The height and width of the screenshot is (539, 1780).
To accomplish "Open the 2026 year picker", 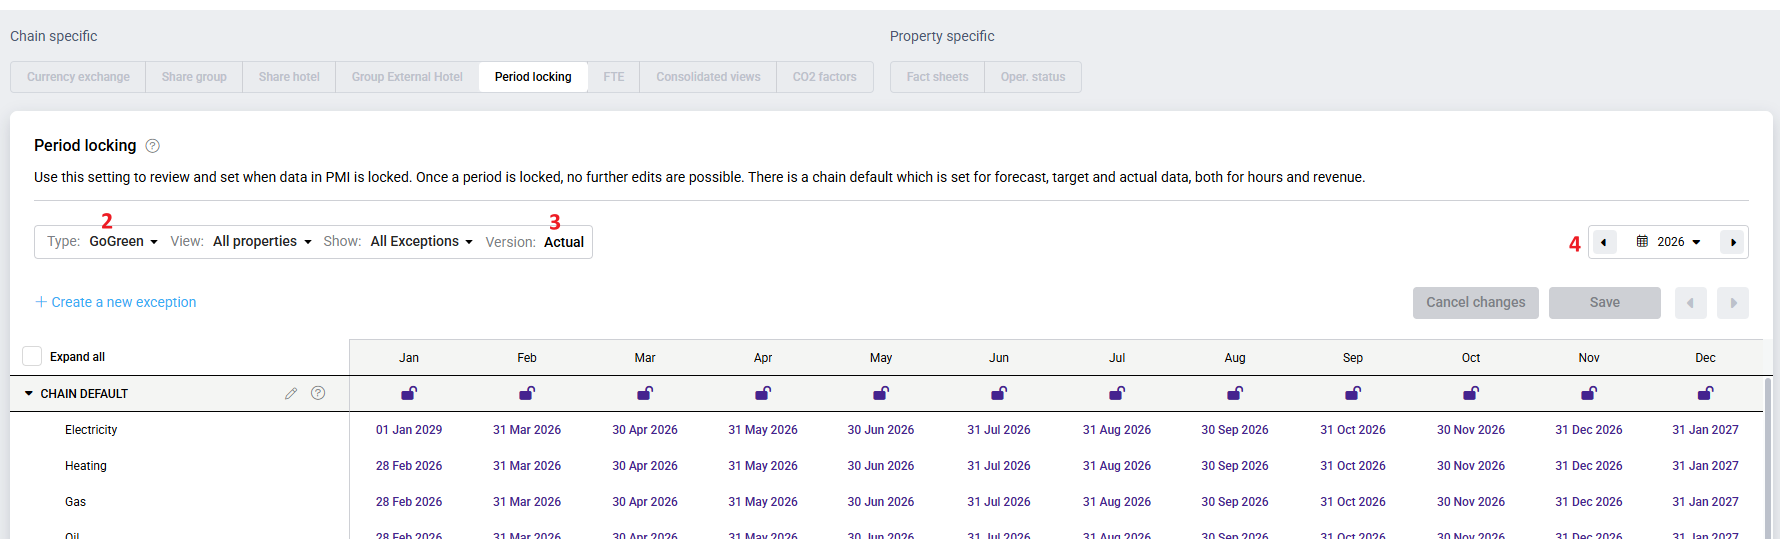I will (1669, 242).
